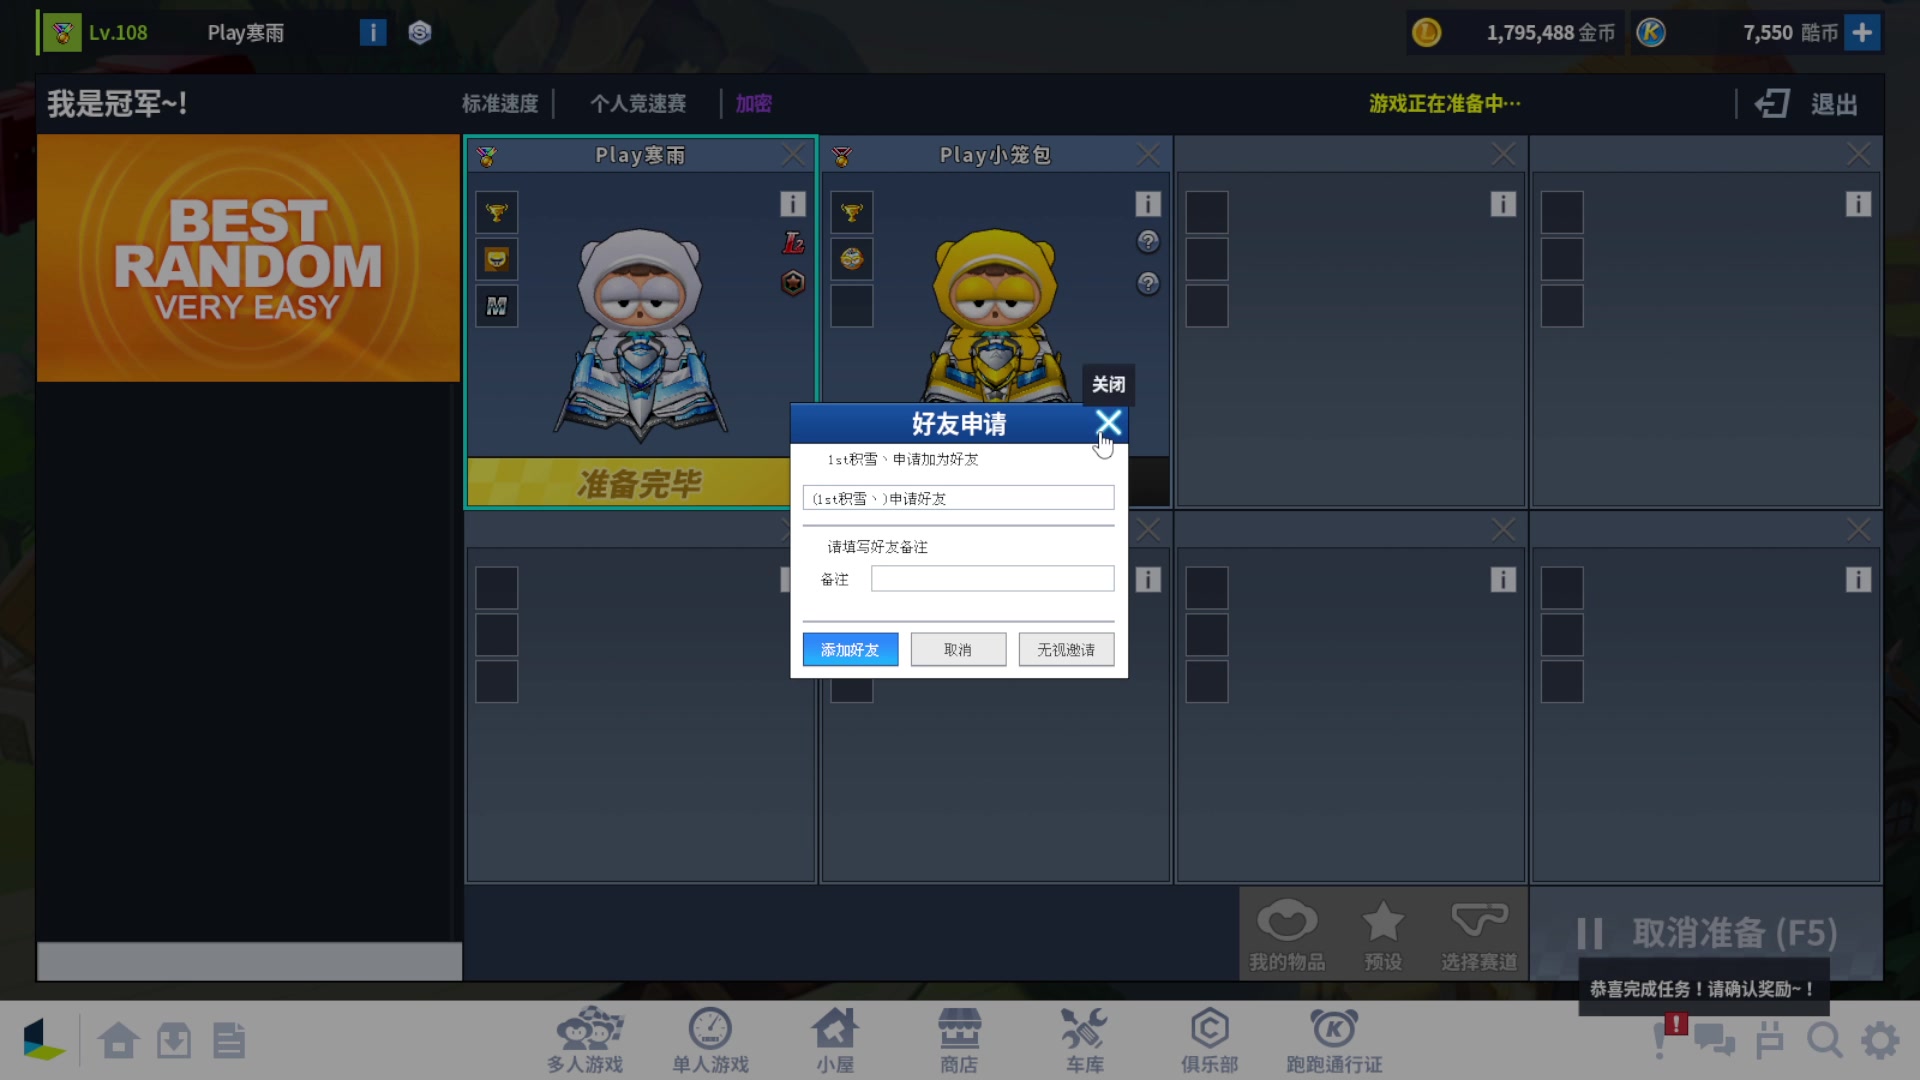Switch to the 标准速度 tab
Screen dimensions: 1920x1080
click(x=500, y=103)
